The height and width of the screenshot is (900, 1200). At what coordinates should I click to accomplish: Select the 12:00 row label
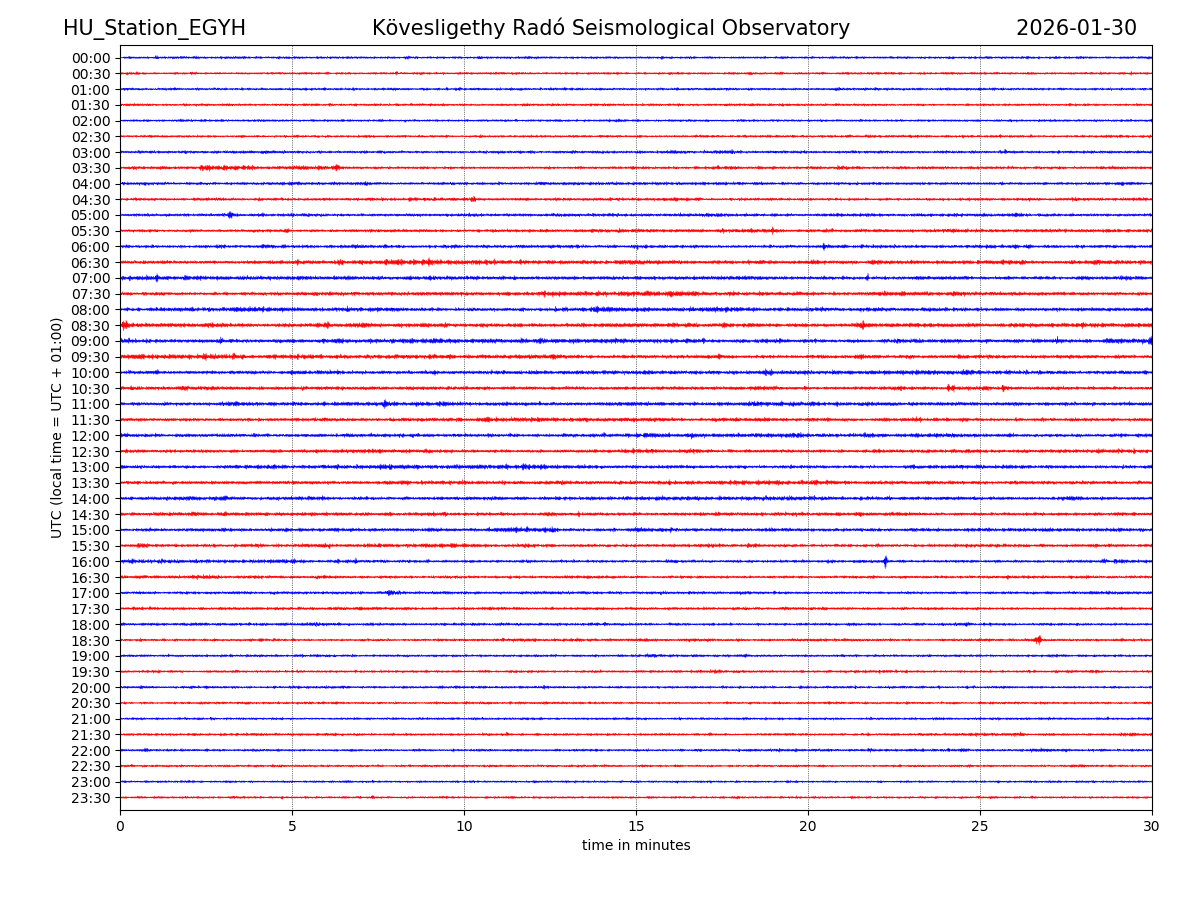(x=91, y=436)
